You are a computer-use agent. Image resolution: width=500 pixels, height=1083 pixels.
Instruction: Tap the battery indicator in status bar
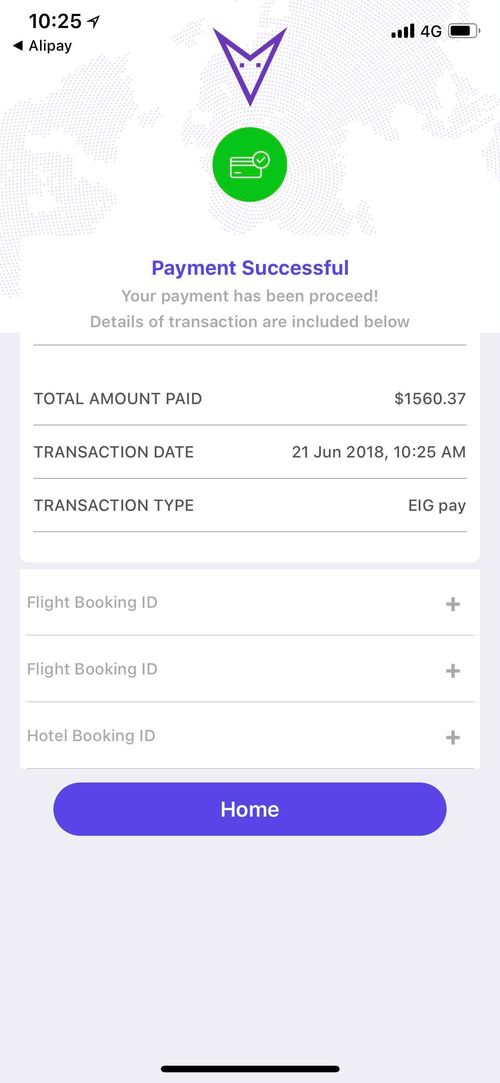point(464,31)
